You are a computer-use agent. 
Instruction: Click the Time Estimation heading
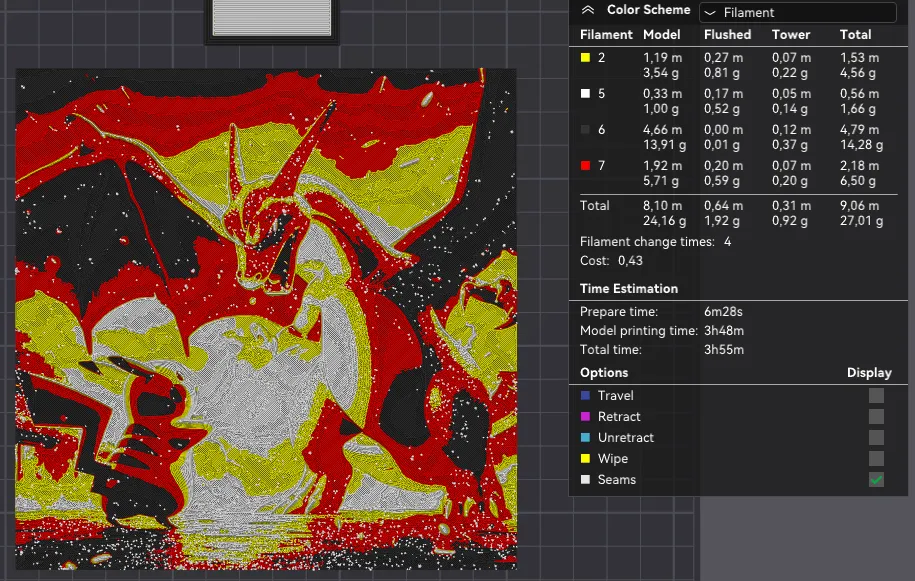click(628, 289)
